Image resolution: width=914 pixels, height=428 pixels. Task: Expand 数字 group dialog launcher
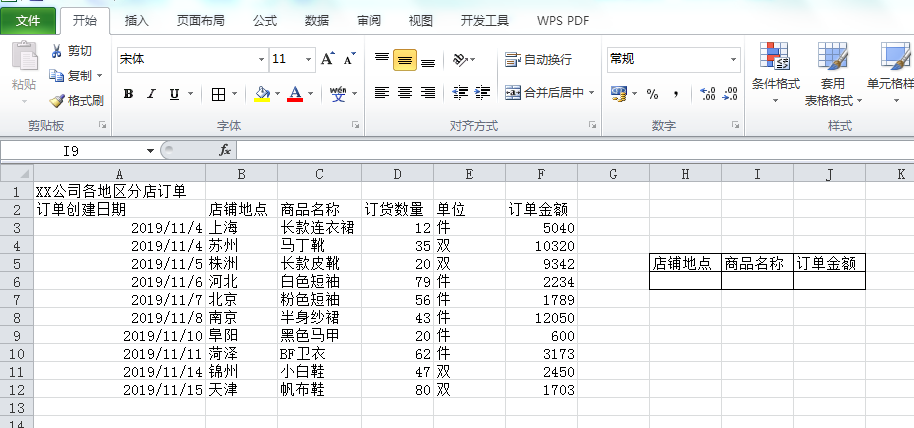[736, 125]
